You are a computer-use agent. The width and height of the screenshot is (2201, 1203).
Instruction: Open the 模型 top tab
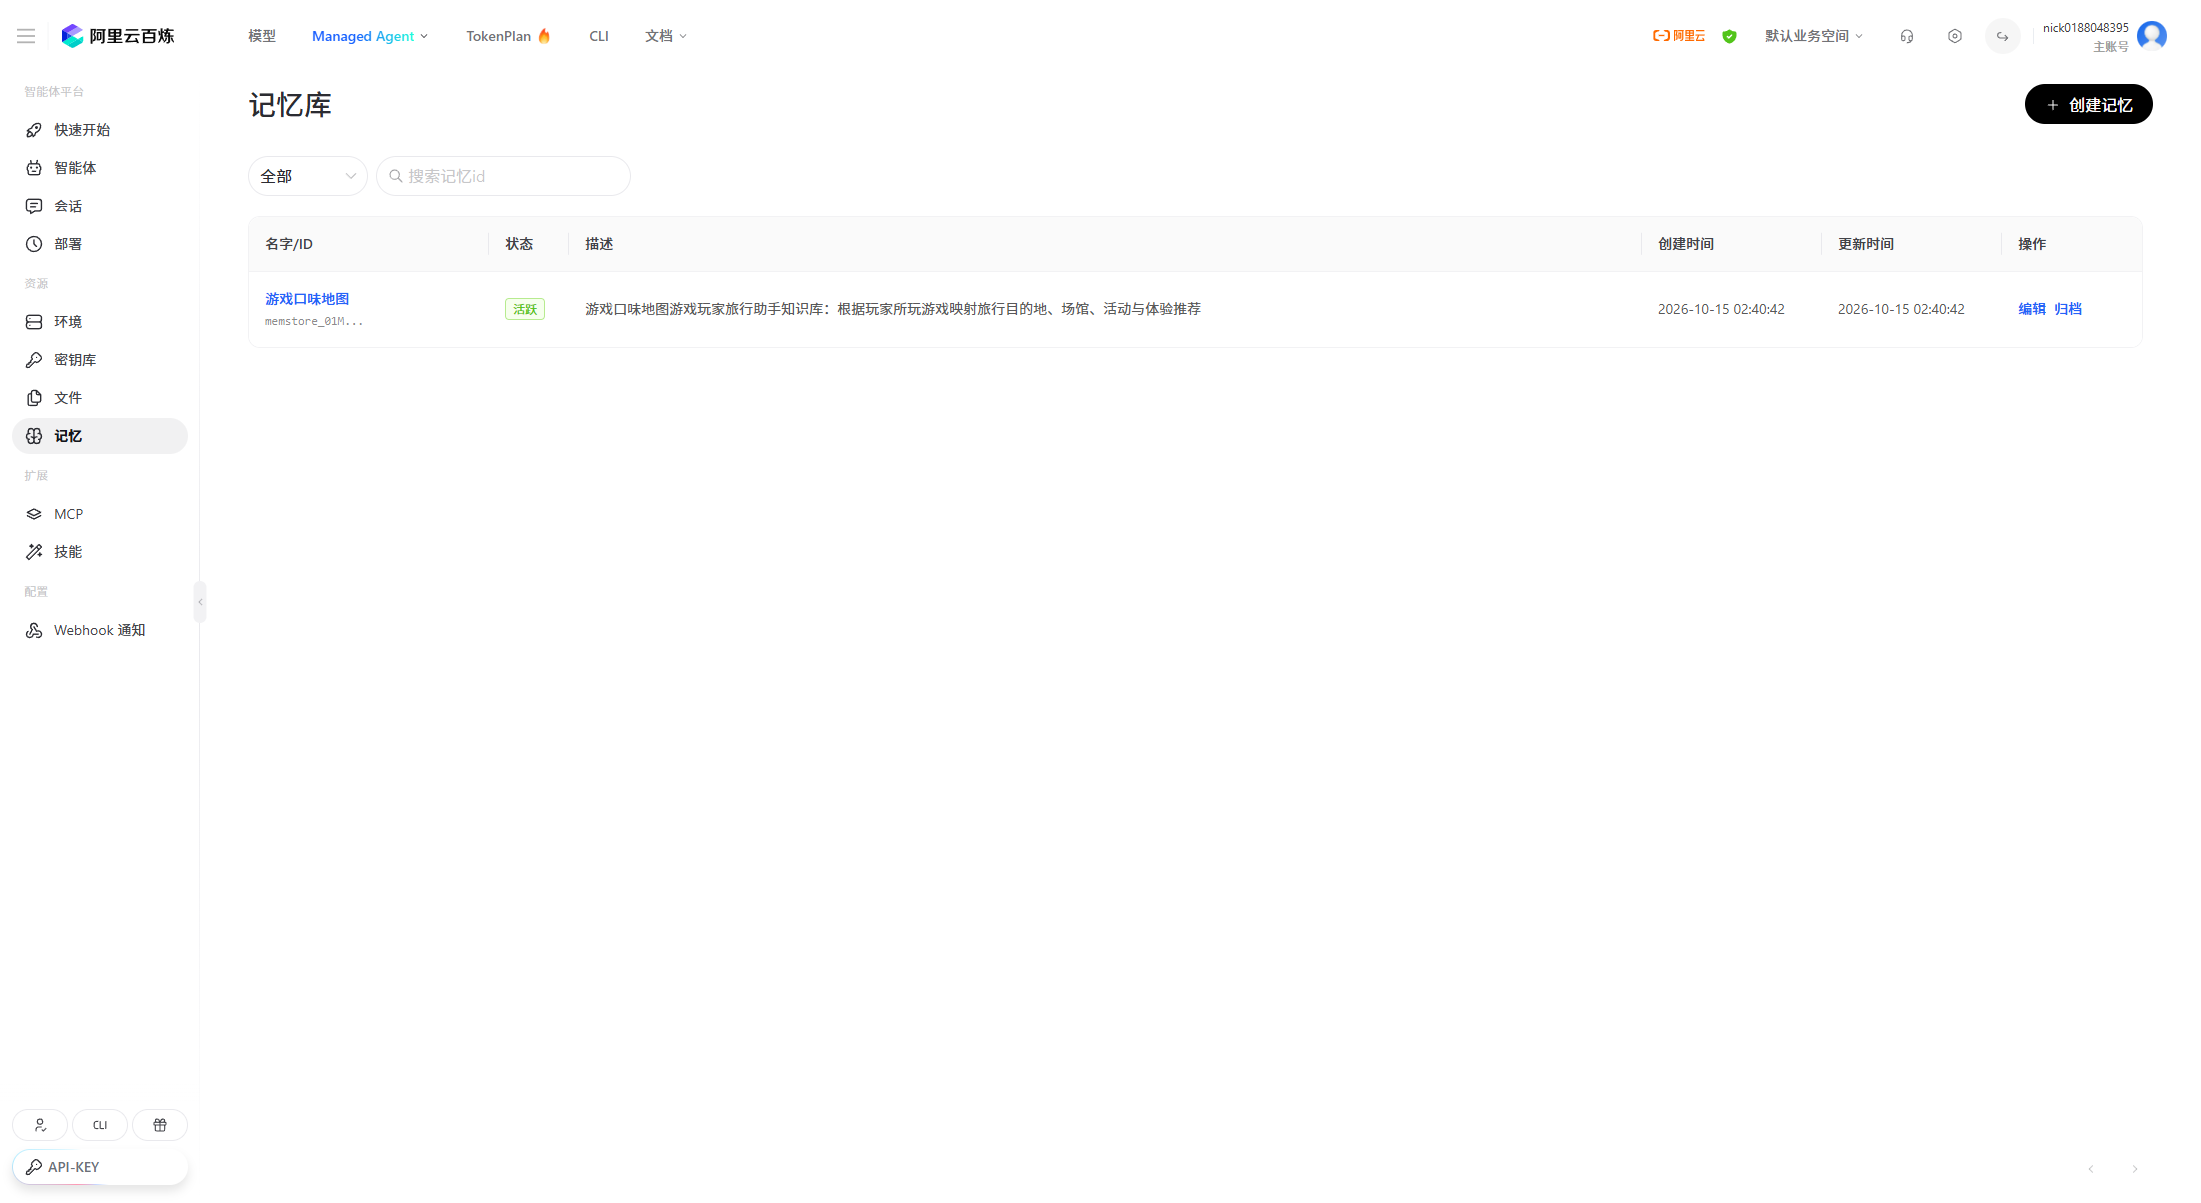pyautogui.click(x=262, y=36)
